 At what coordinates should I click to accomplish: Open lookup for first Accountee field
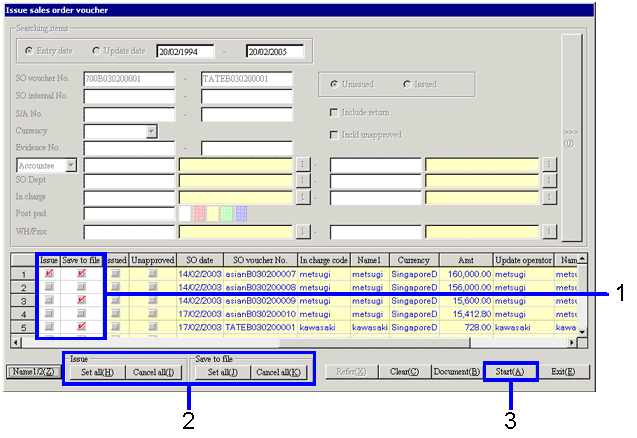tap(303, 164)
